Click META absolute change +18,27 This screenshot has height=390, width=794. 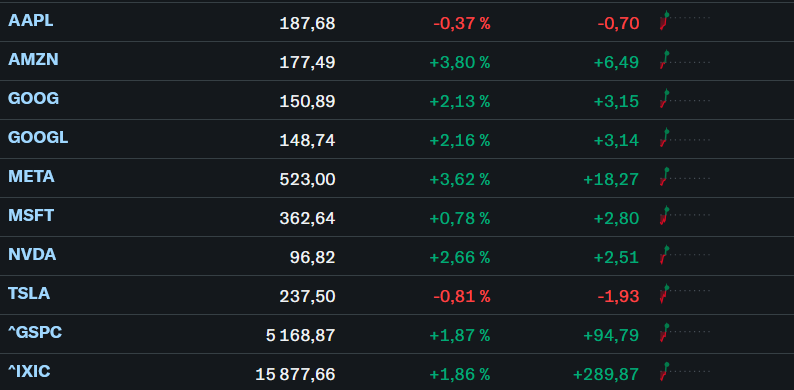pyautogui.click(x=611, y=179)
